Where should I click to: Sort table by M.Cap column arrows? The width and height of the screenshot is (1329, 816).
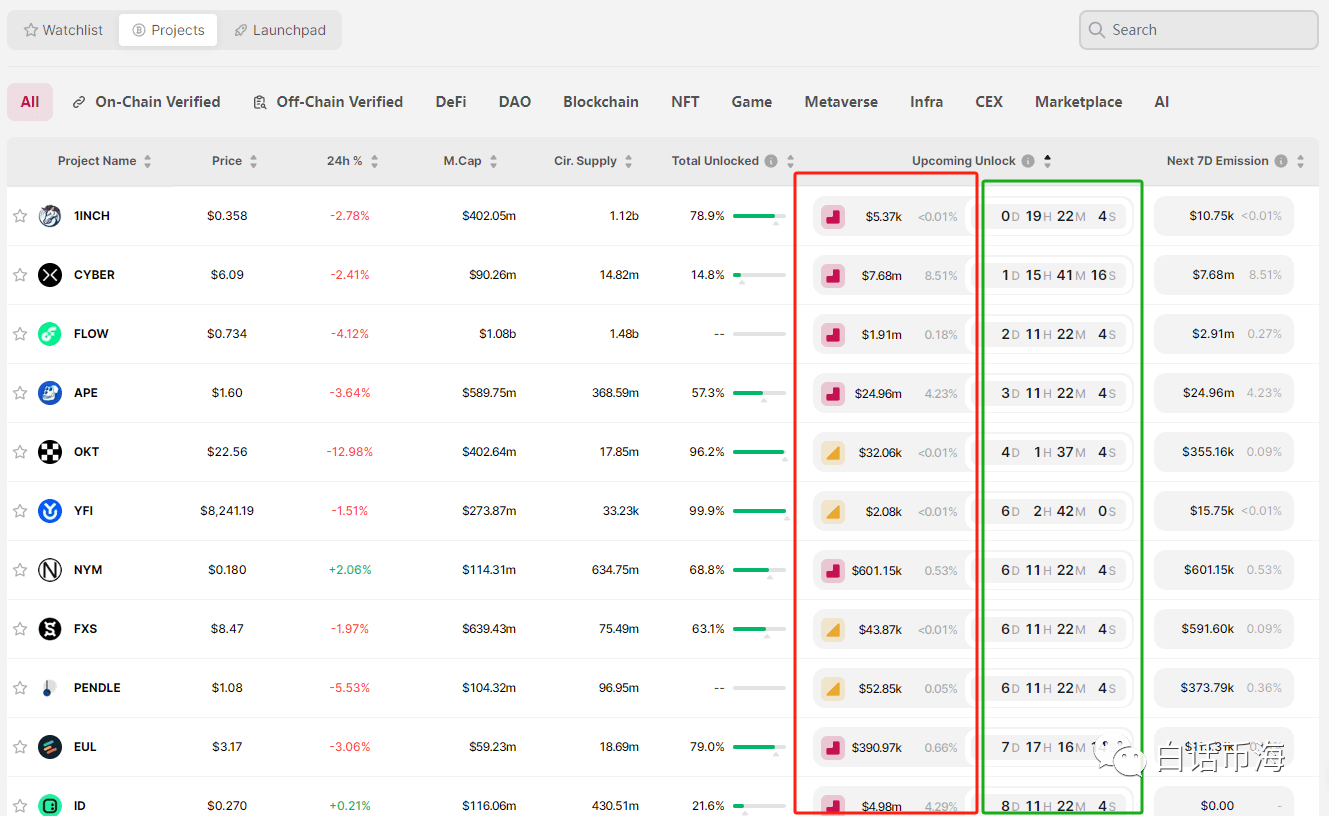point(494,161)
